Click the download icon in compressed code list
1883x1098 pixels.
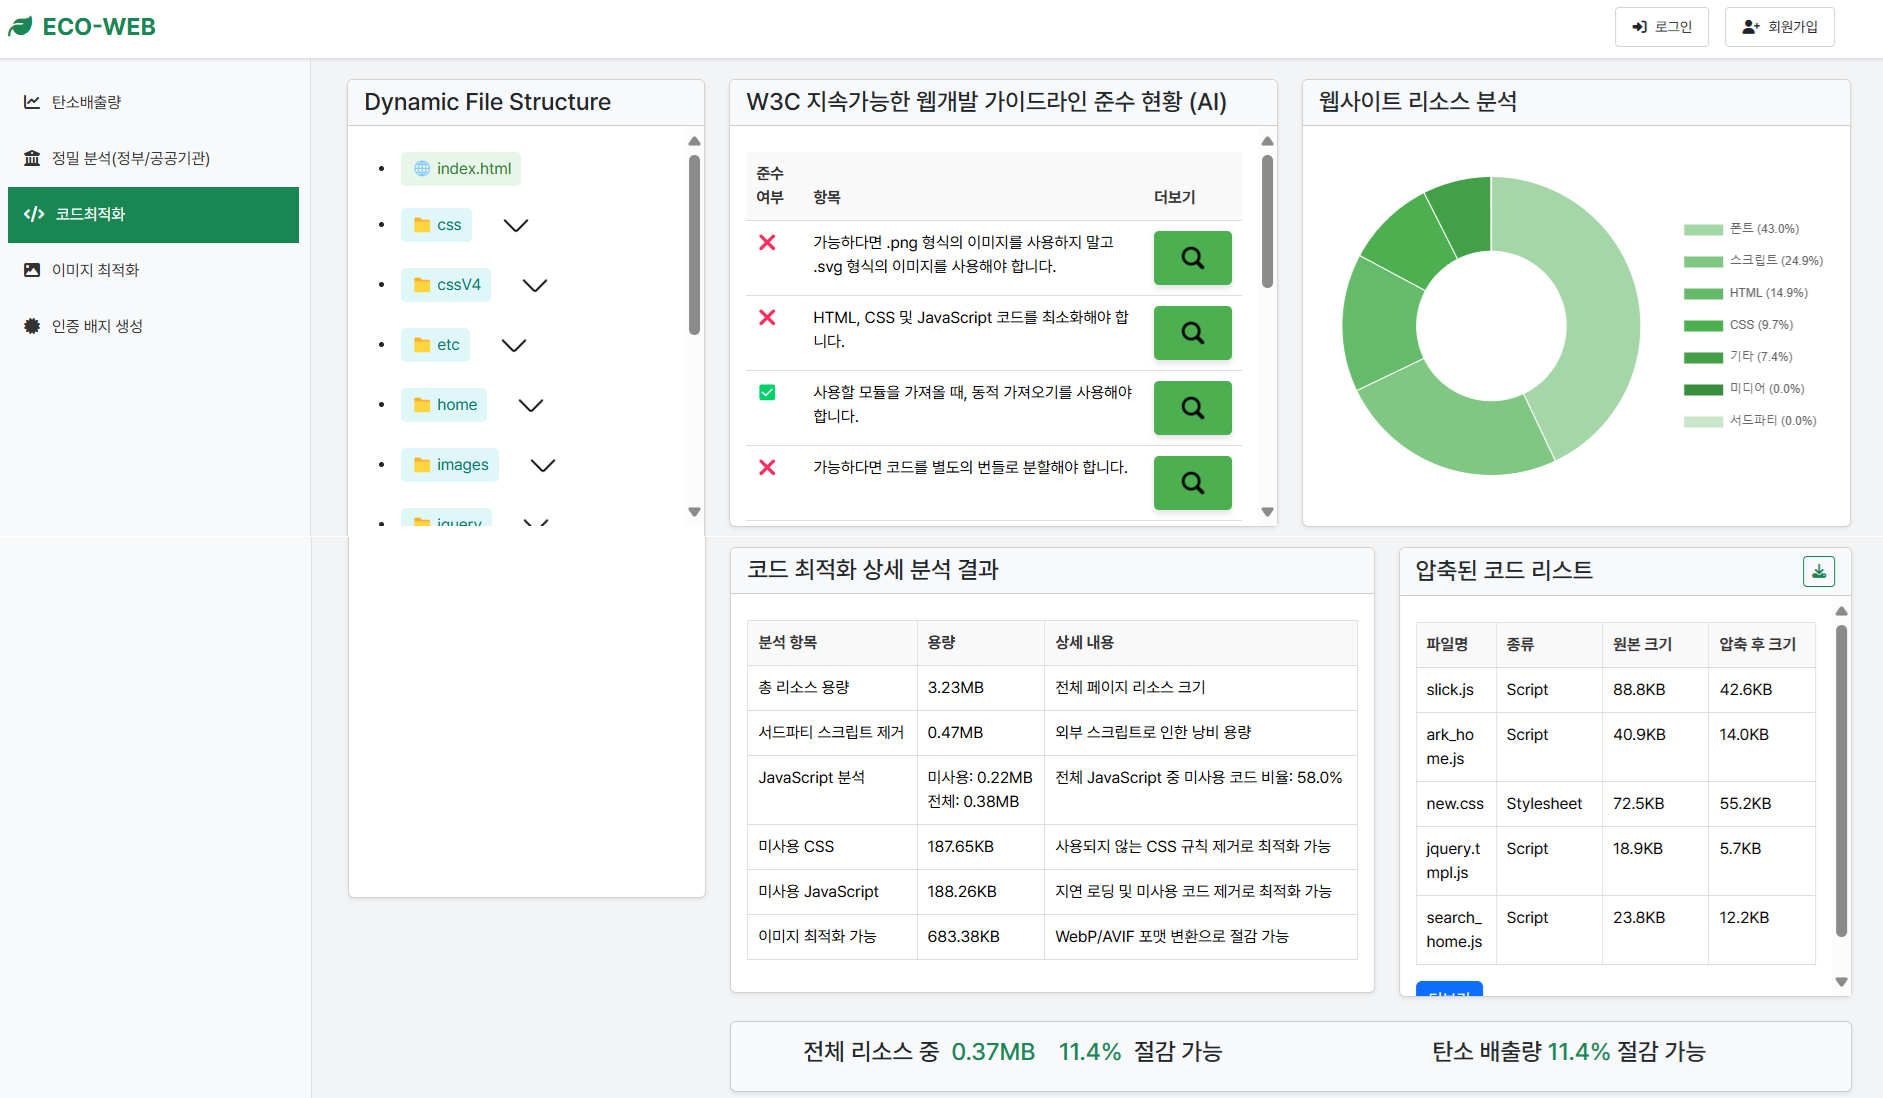pos(1818,571)
